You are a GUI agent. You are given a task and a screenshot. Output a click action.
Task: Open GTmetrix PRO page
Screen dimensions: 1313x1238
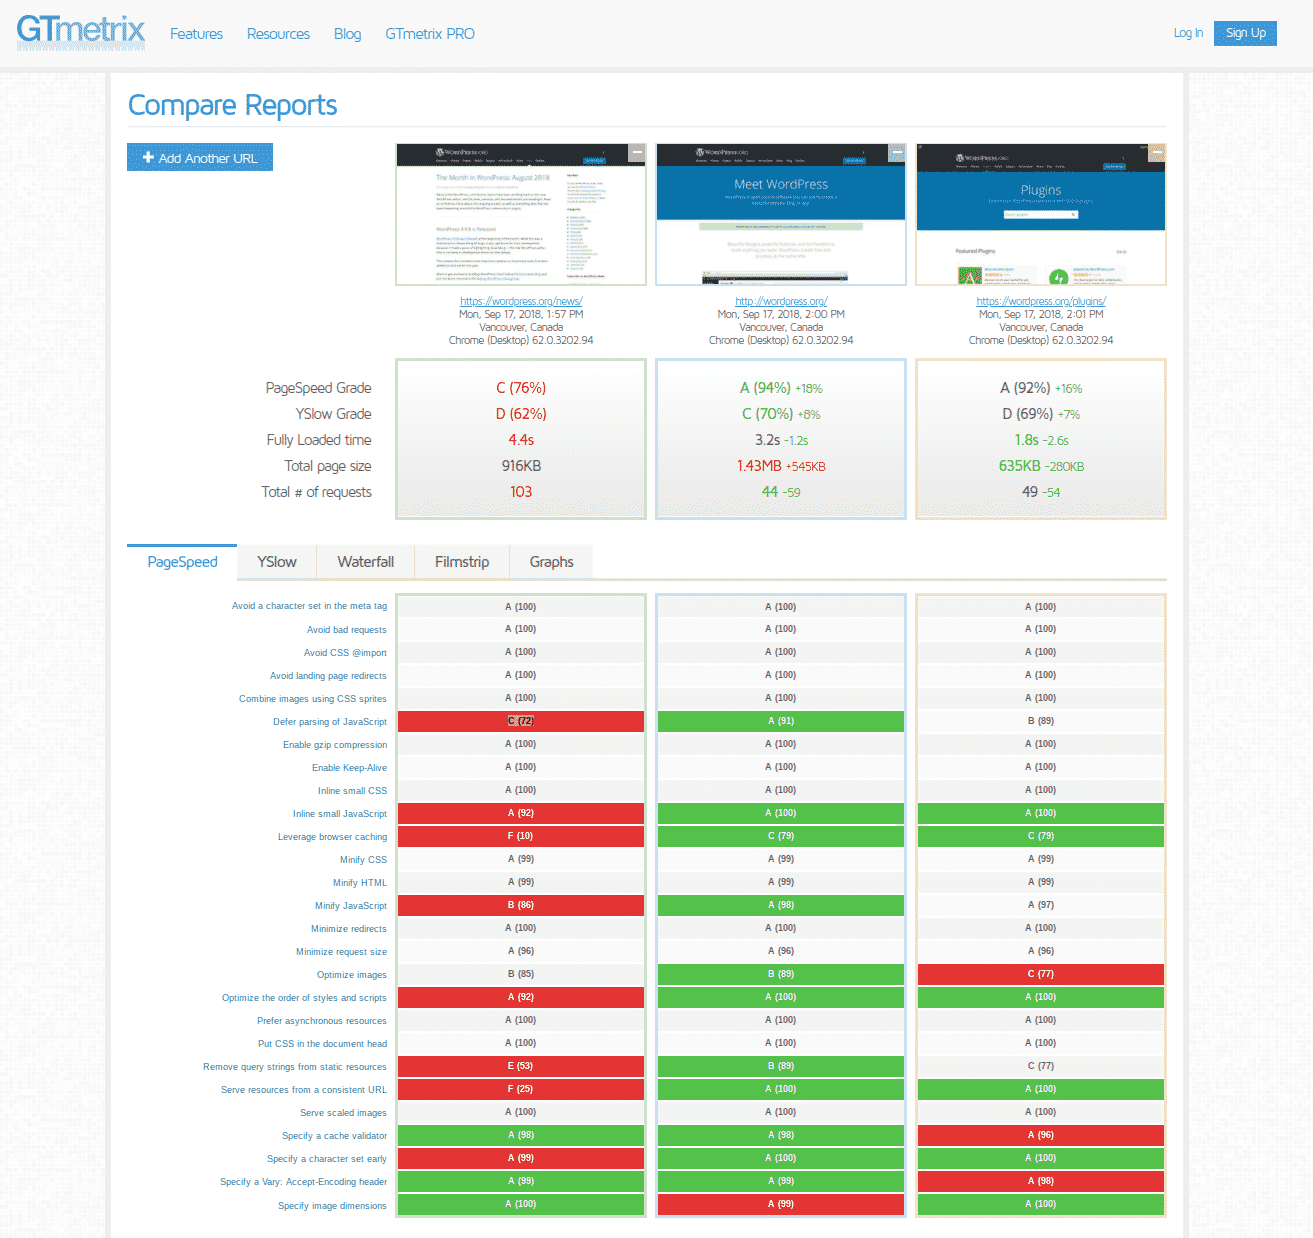(430, 34)
